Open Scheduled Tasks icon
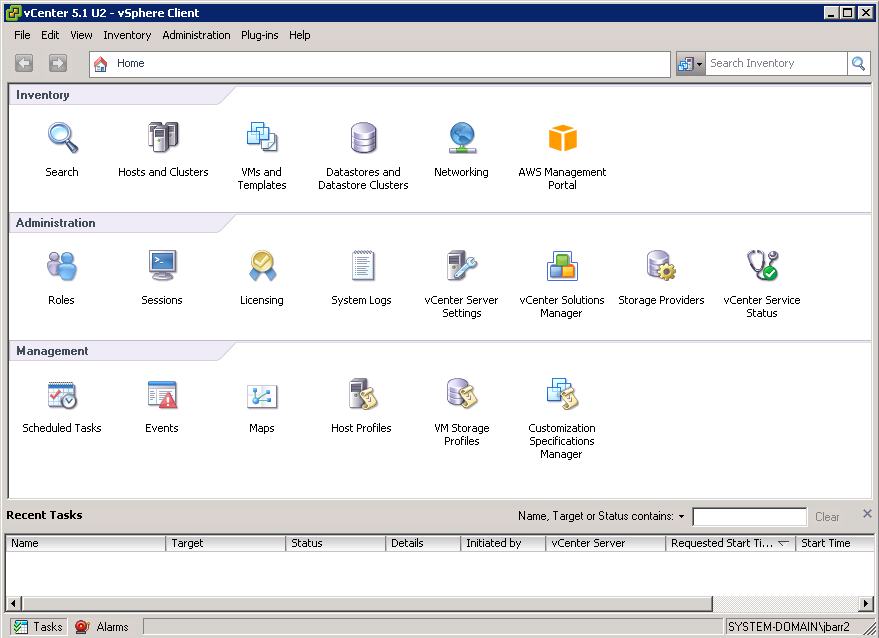Image resolution: width=879 pixels, height=638 pixels. (x=62, y=394)
